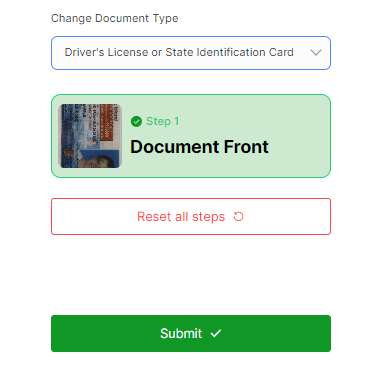Click the circular reset arrow icon

(x=238, y=217)
